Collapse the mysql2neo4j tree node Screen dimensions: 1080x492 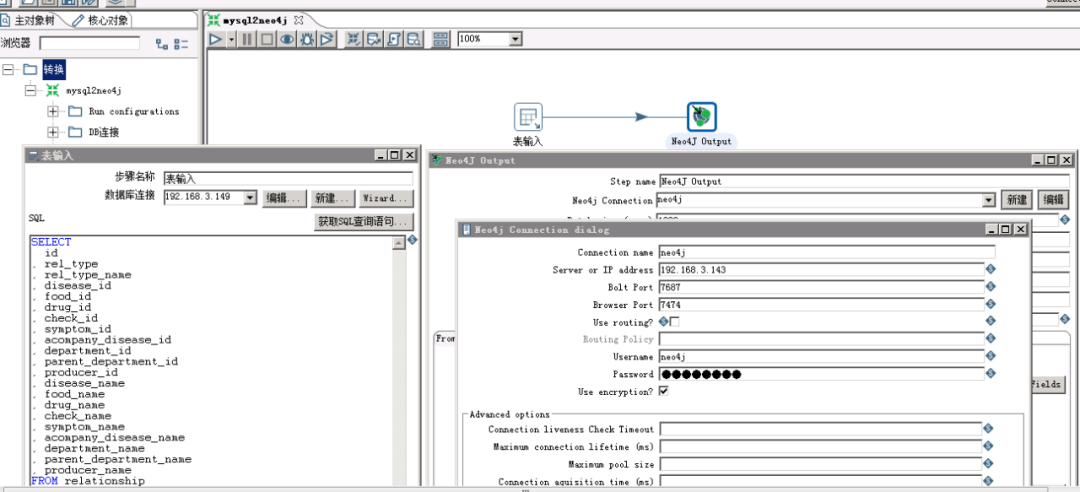pos(30,90)
